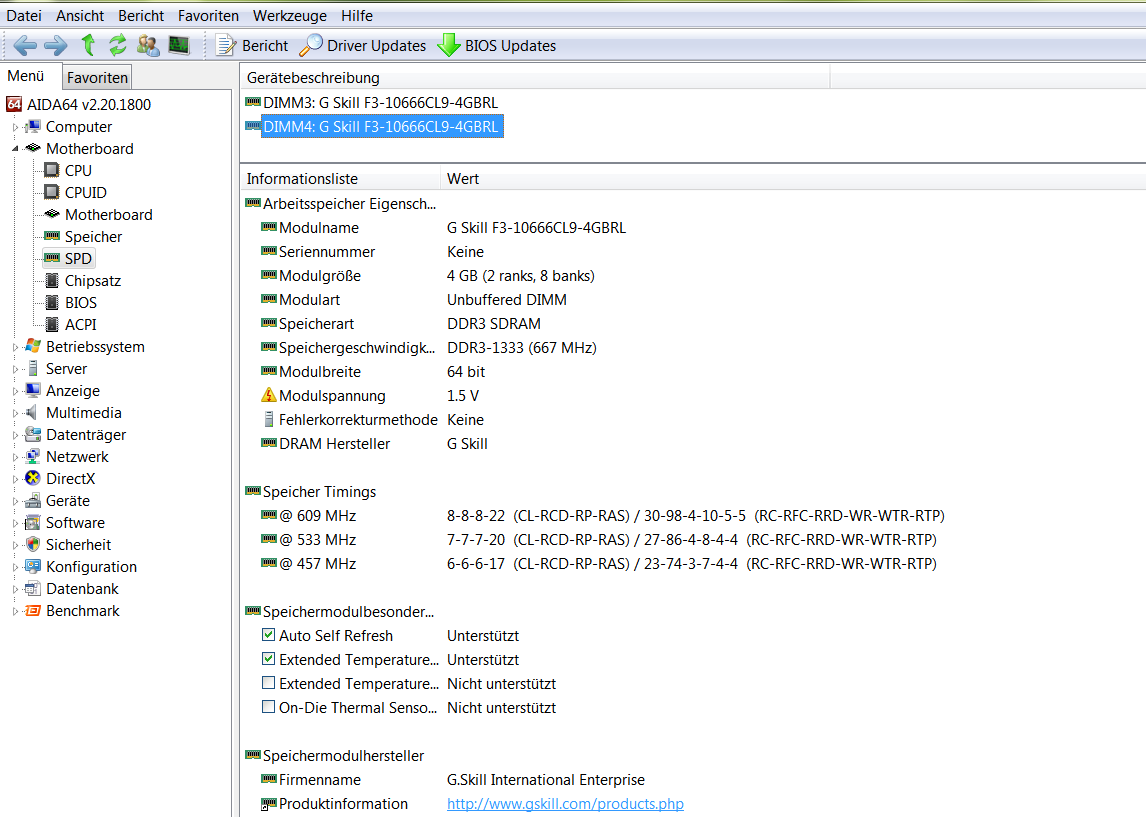1146x817 pixels.
Task: Click the Gerätebeschreibung column header
Action: pyautogui.click(x=537, y=77)
